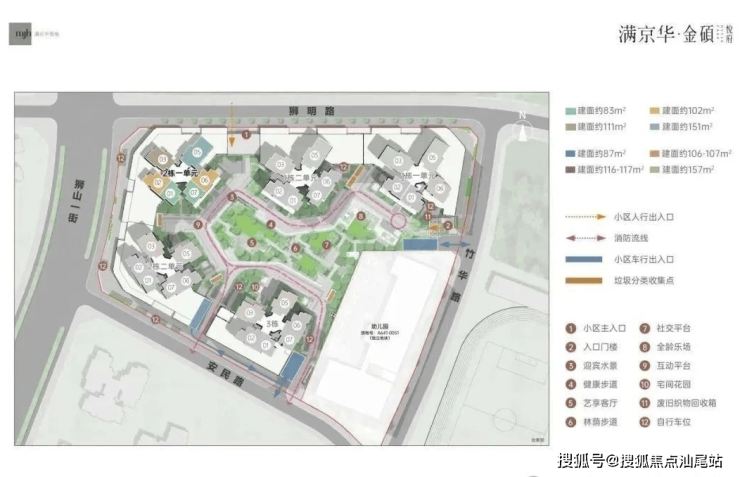This screenshot has height=477, width=740.
Task: Click legend number 1 circle for 小区主入口
Action: click(x=571, y=328)
